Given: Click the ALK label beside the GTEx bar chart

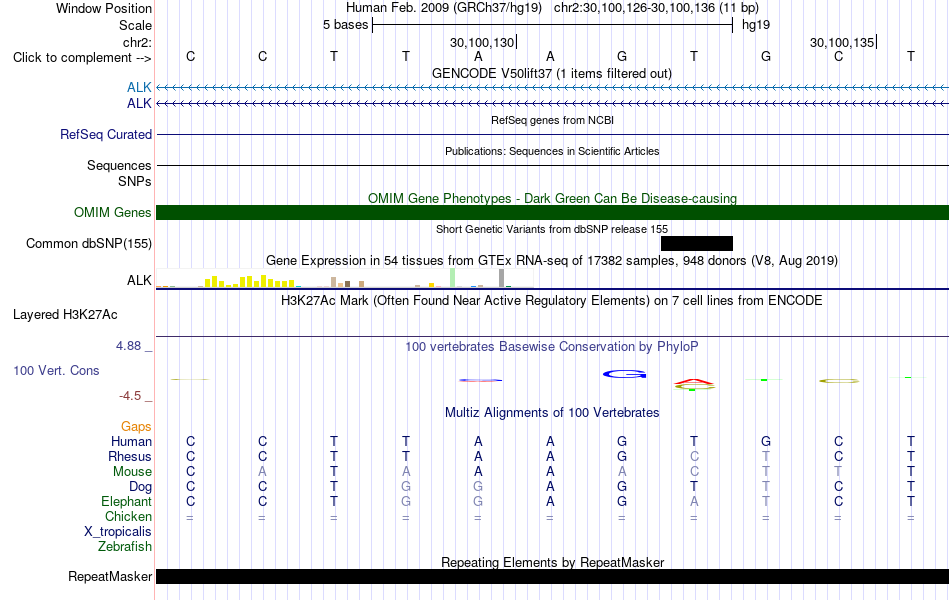Looking at the screenshot, I should pos(139,280).
